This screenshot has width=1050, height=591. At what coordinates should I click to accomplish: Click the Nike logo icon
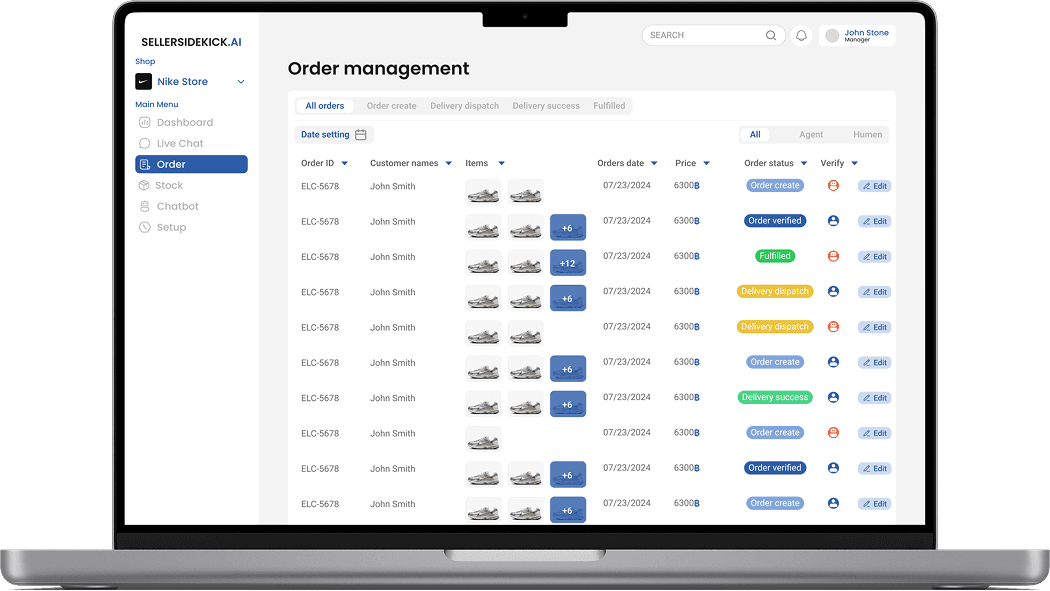point(143,82)
